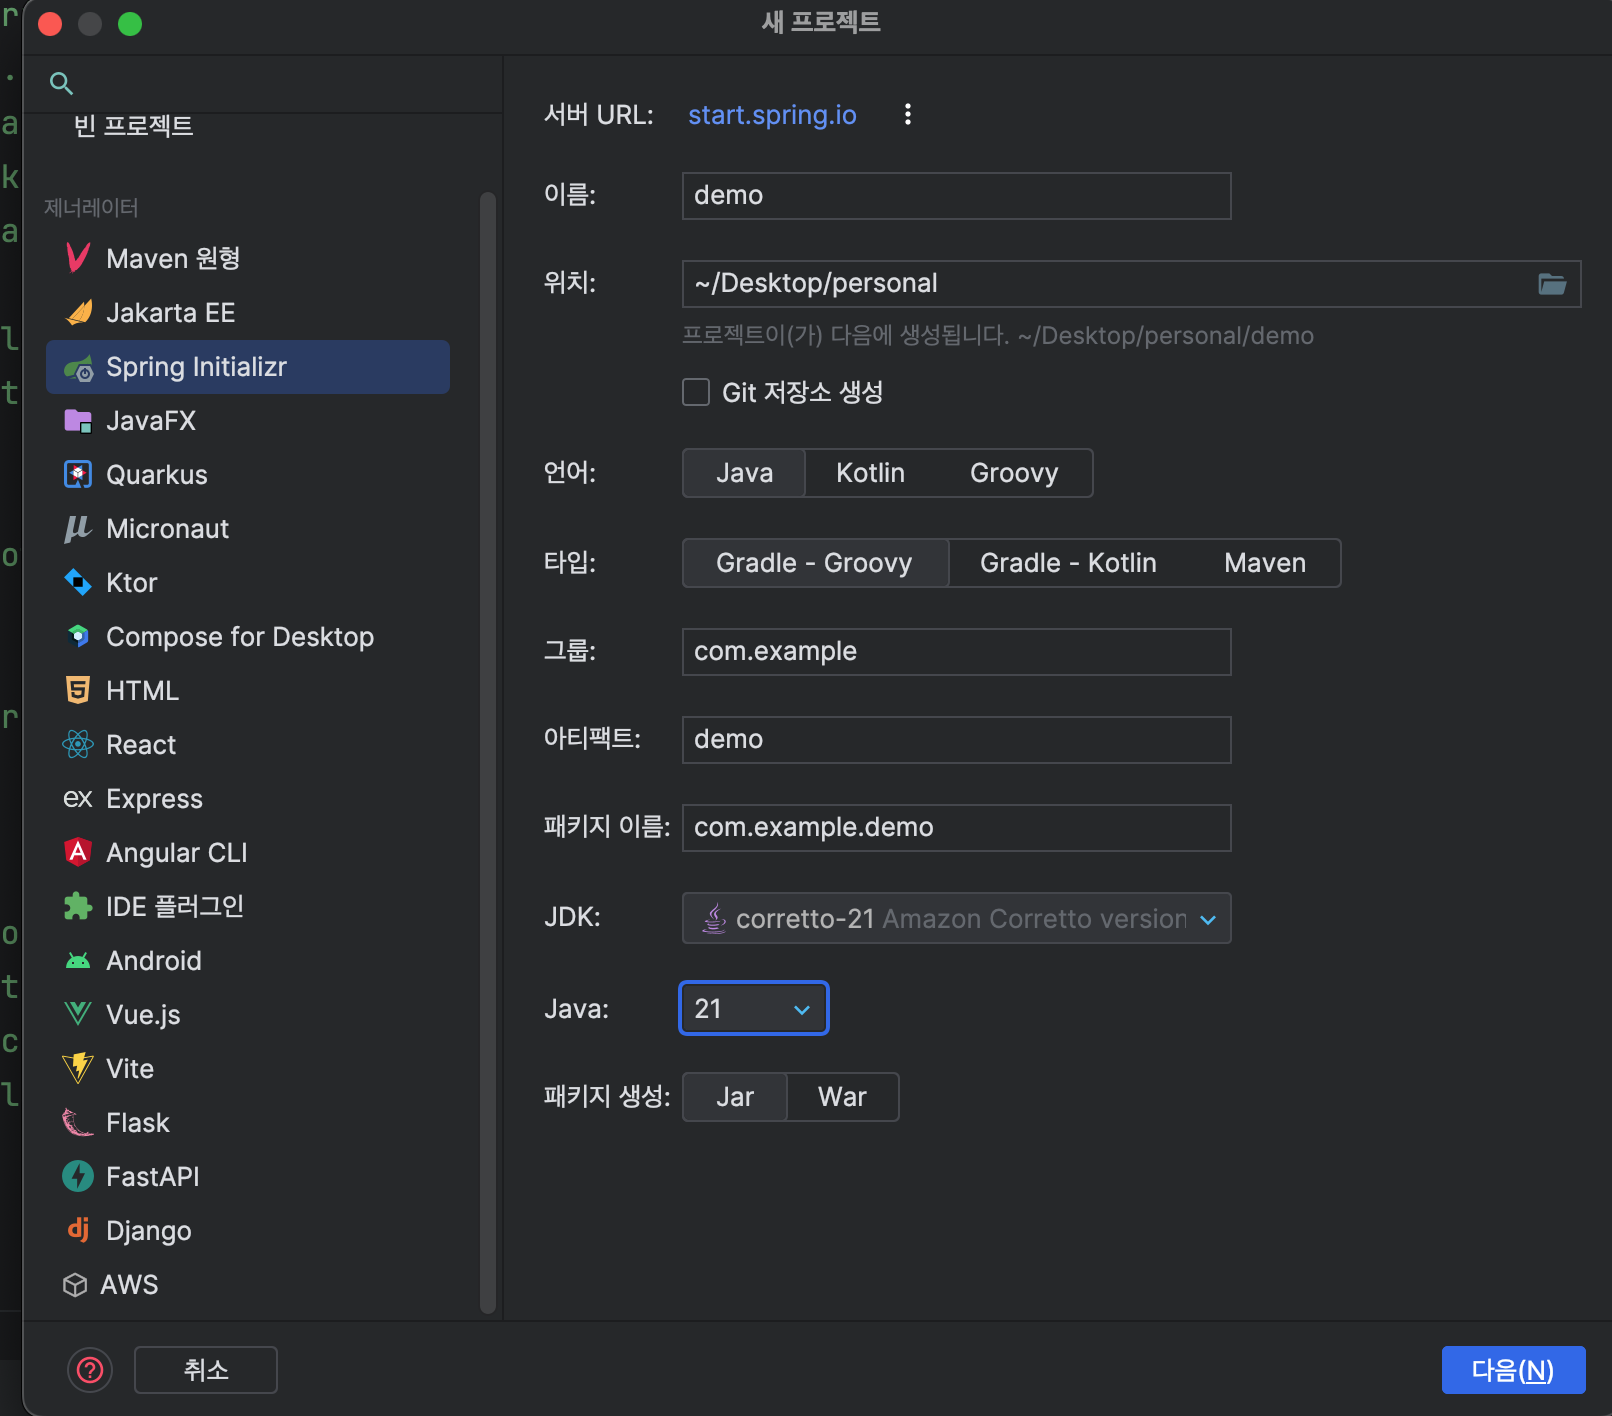Open the Java version 21 dropdown
This screenshot has width=1612, height=1416.
(x=754, y=1008)
